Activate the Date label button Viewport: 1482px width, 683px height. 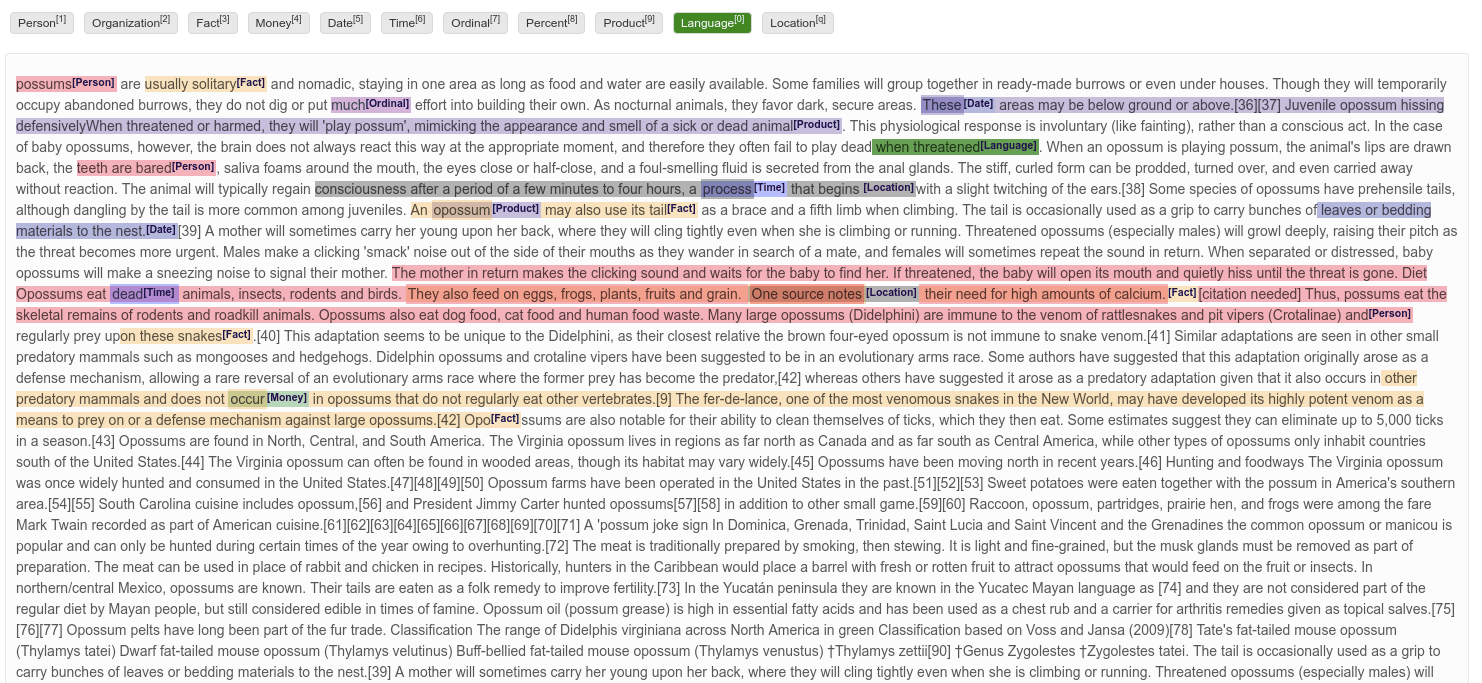point(345,22)
